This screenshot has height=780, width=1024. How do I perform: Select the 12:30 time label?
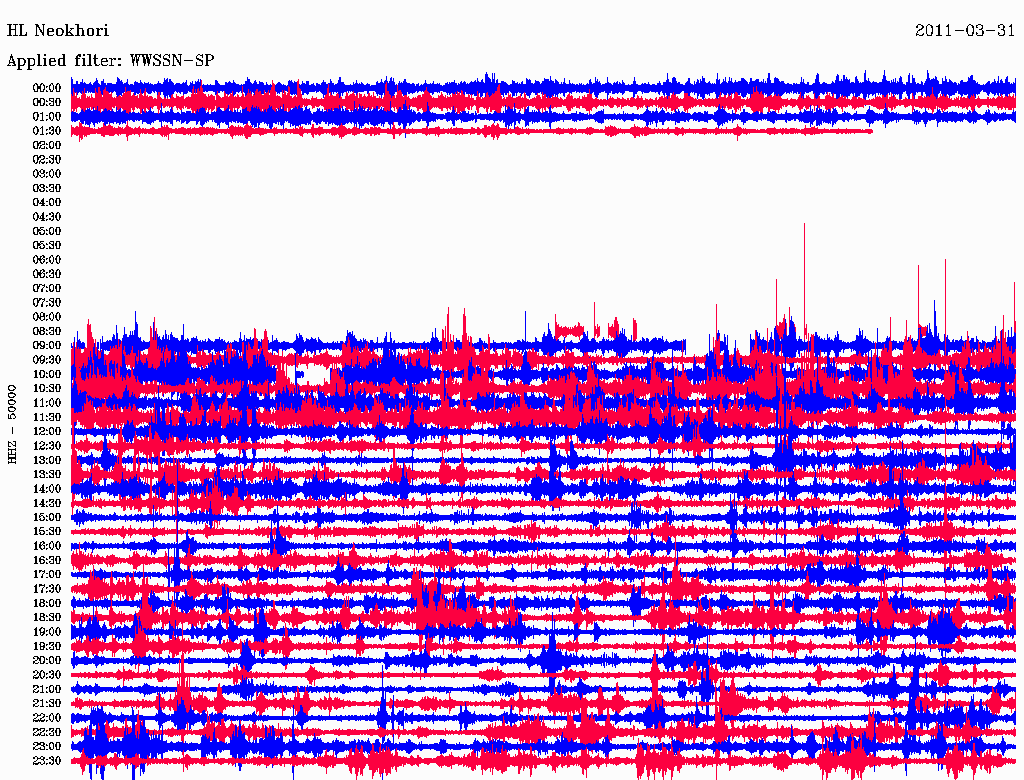[x=46, y=446]
